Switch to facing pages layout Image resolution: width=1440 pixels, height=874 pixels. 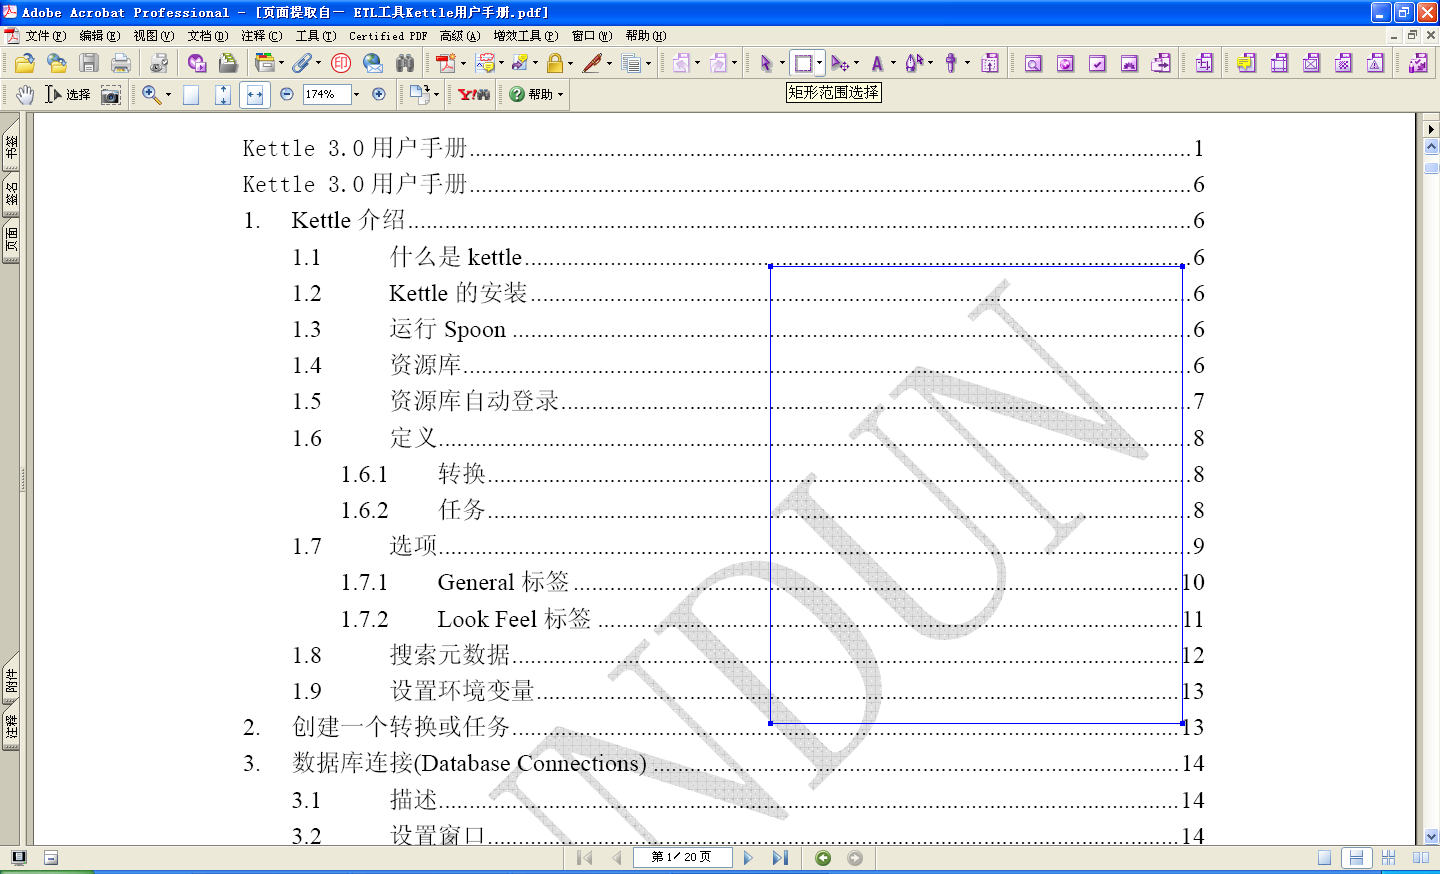point(1420,857)
